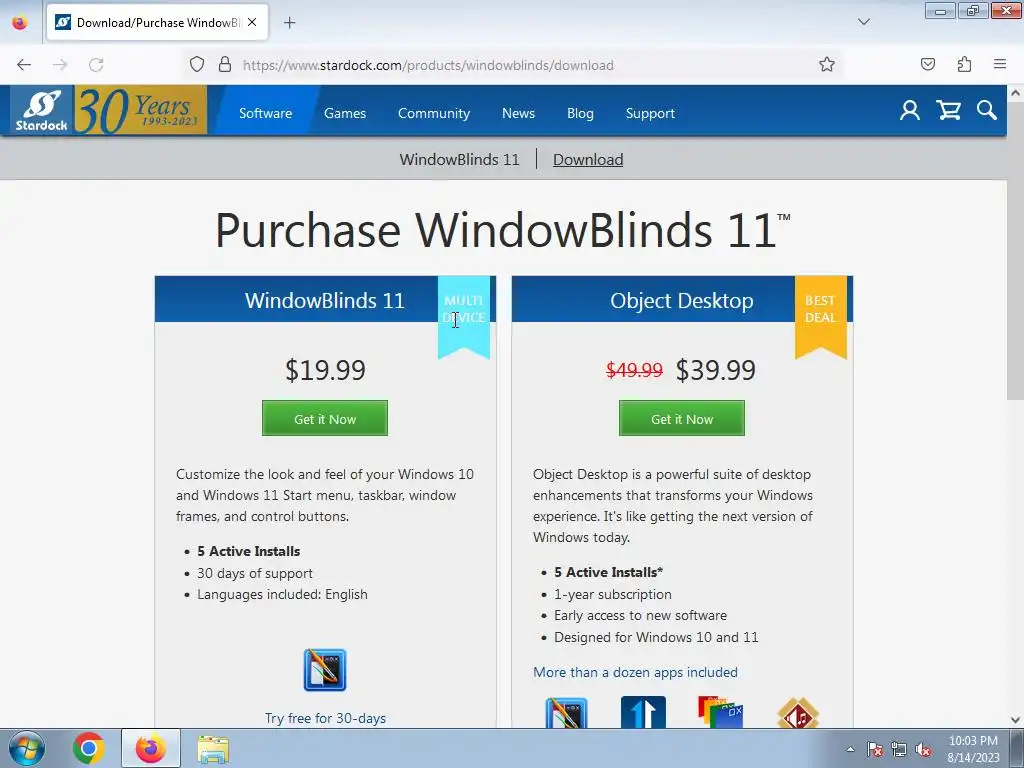Click the muted volume tray icon
The width and height of the screenshot is (1024, 768).
(923, 749)
